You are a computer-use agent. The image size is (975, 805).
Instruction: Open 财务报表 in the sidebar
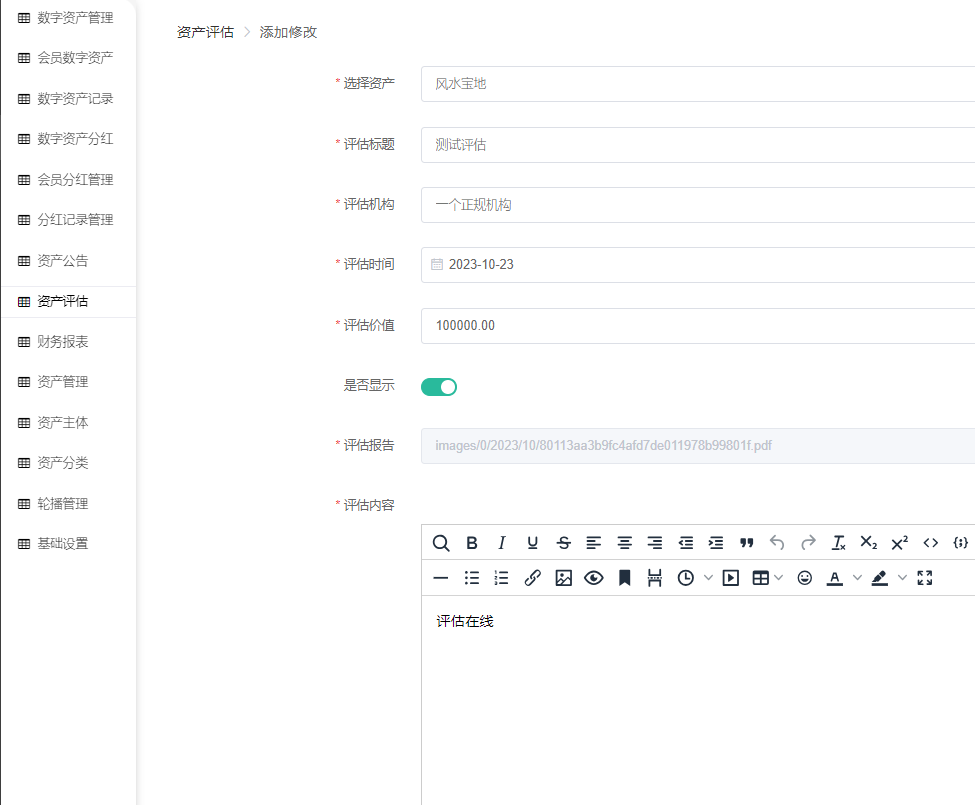(63, 342)
